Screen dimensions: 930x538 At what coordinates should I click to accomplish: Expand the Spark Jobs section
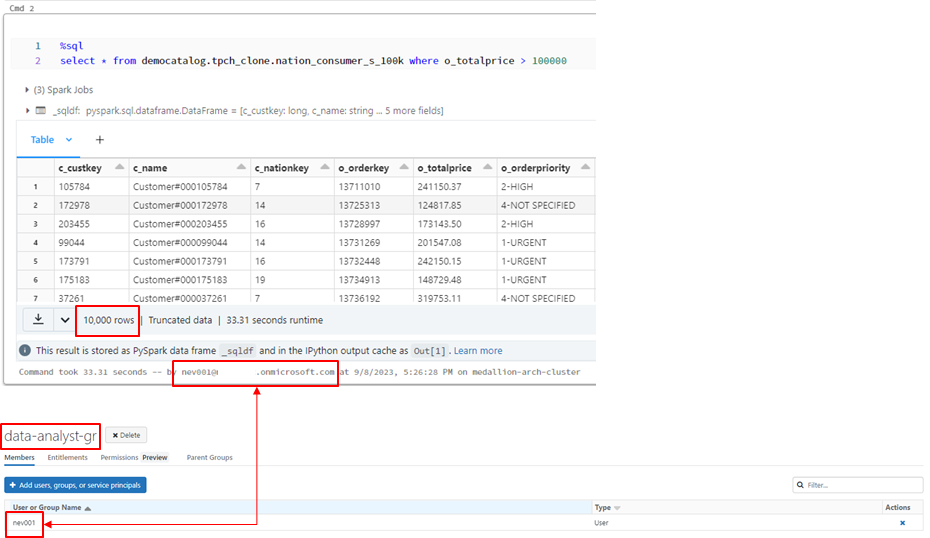27,90
